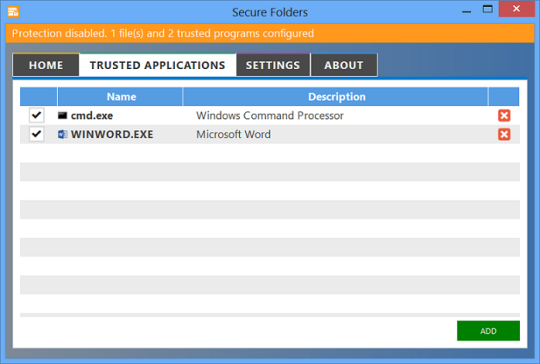
Task: Select the TRUSTED APPLICATIONS tab
Action: coord(157,65)
